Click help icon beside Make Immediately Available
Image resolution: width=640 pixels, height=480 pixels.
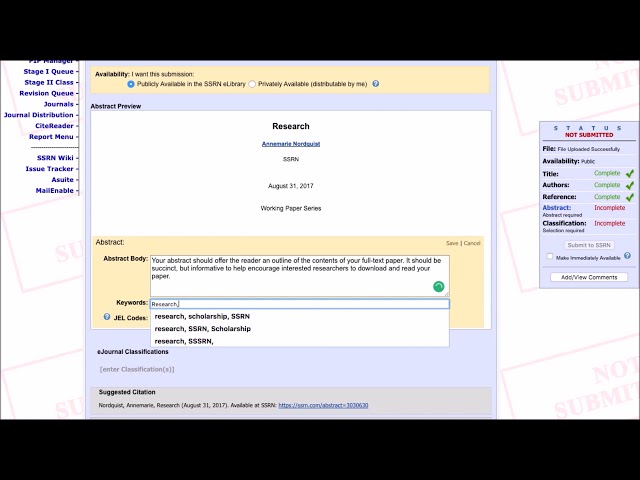pos(627,256)
